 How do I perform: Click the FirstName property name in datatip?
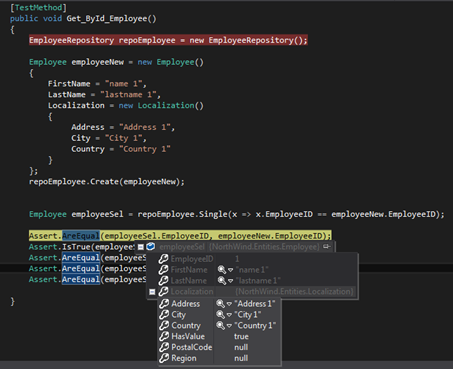pyautogui.click(x=189, y=270)
